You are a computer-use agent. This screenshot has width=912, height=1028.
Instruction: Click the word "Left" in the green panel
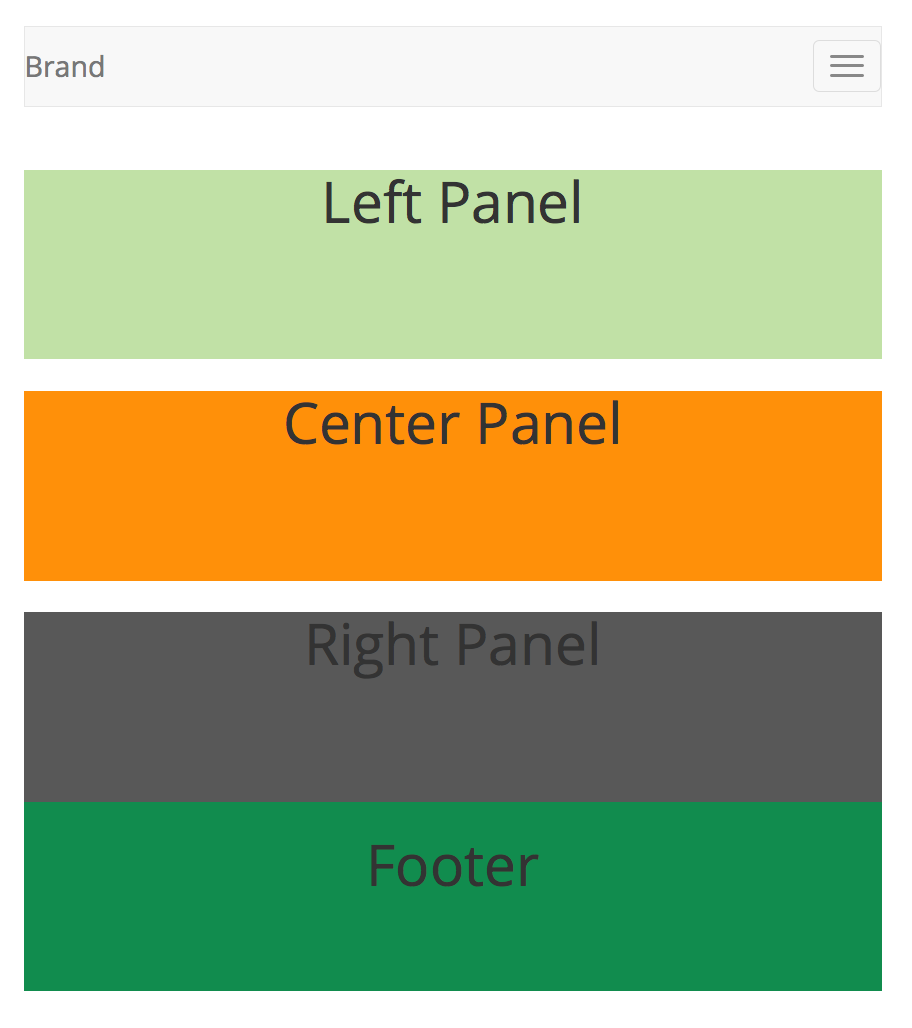pos(372,203)
